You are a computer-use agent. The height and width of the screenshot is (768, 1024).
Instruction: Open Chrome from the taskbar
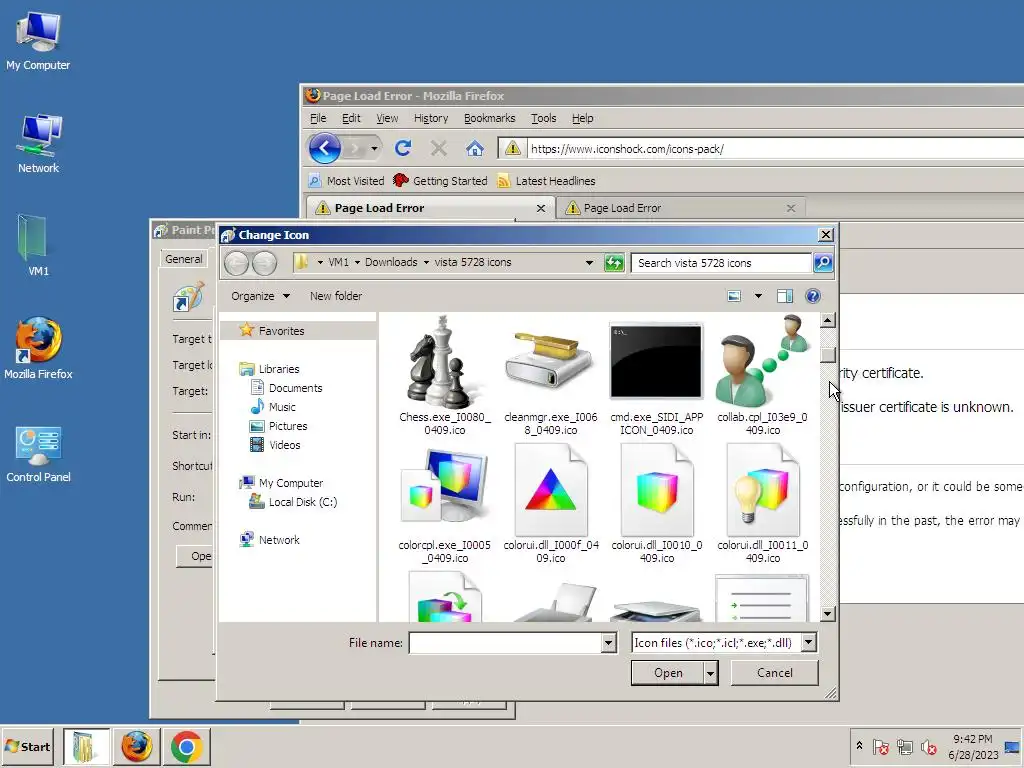(186, 746)
